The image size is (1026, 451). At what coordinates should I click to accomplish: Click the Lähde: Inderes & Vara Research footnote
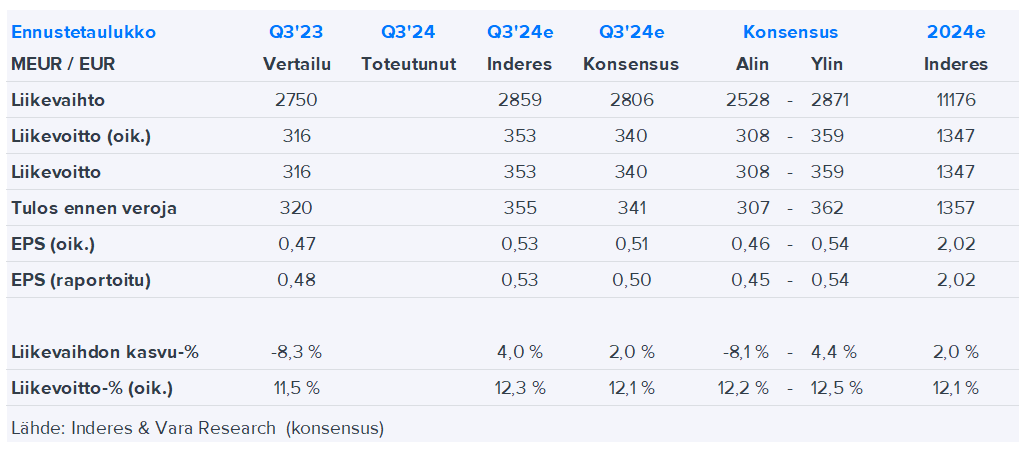click(197, 428)
